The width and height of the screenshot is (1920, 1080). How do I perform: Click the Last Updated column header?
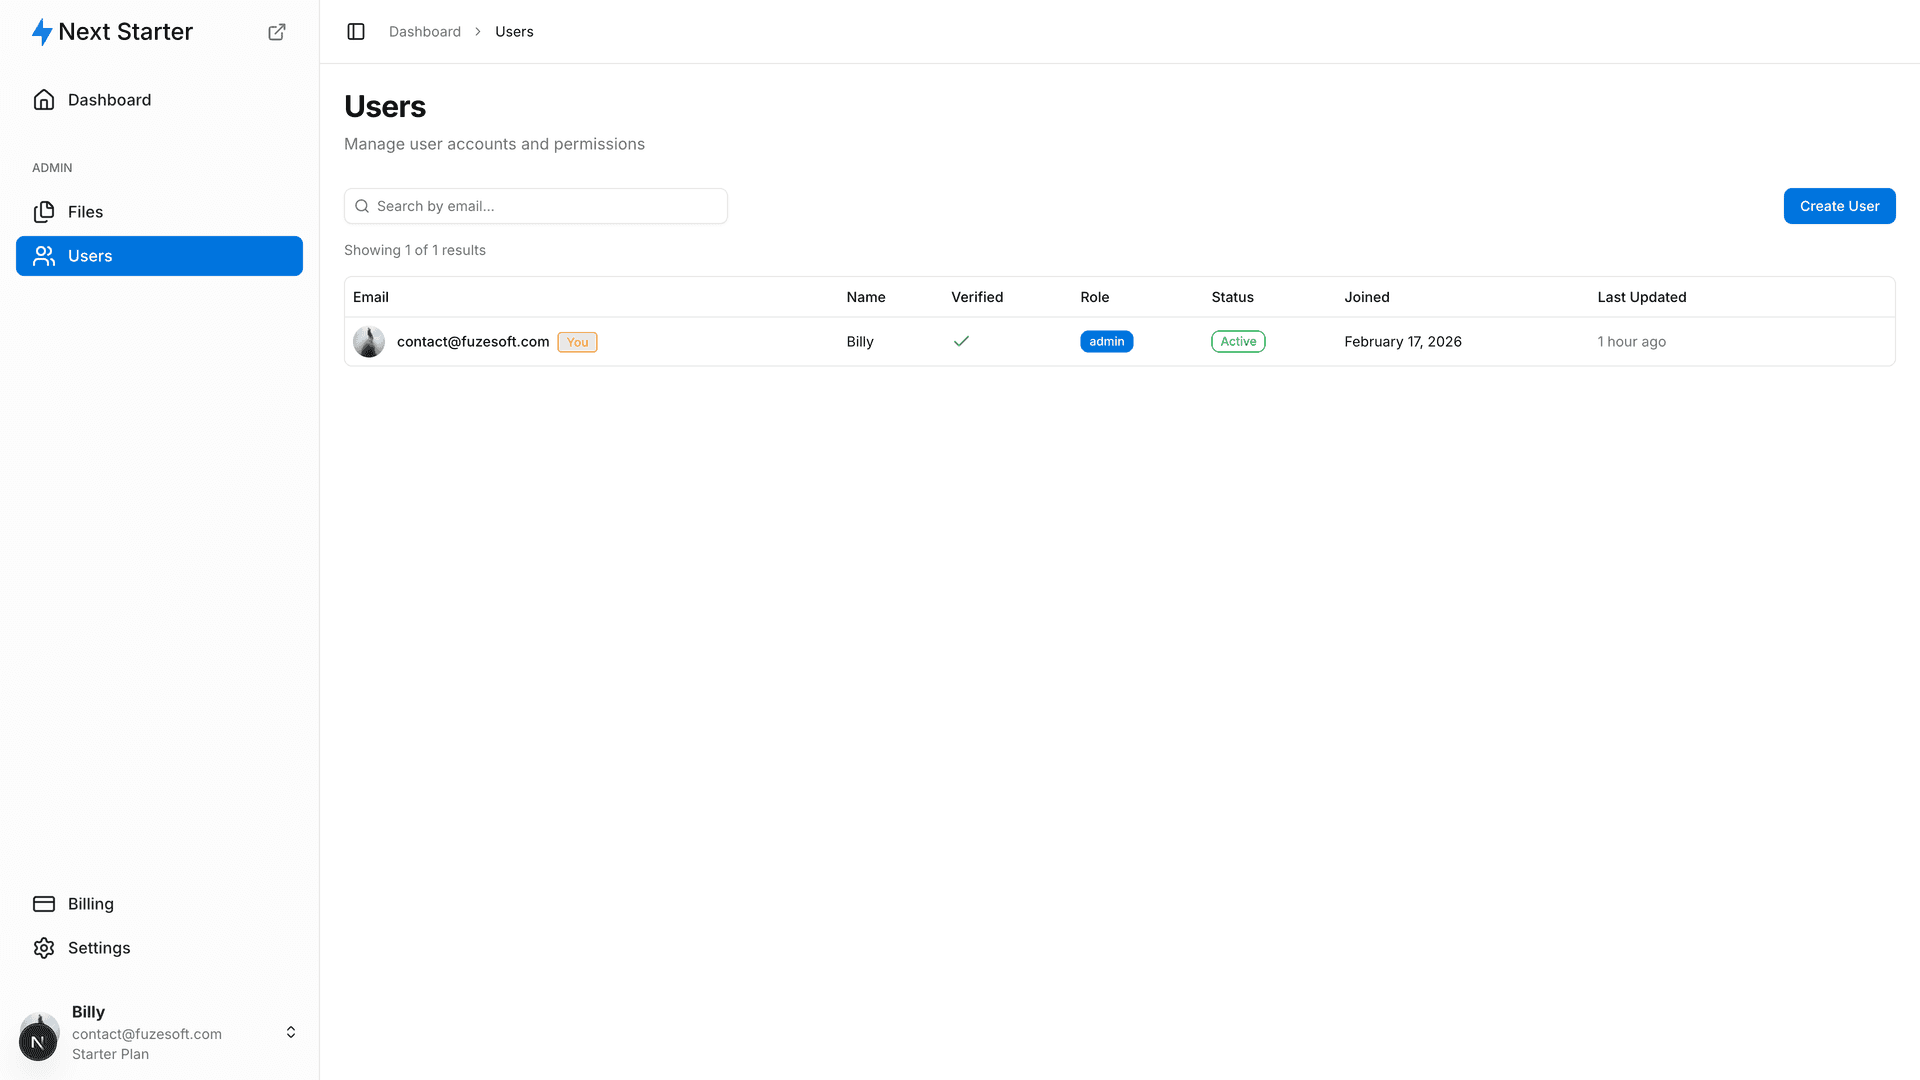point(1642,297)
